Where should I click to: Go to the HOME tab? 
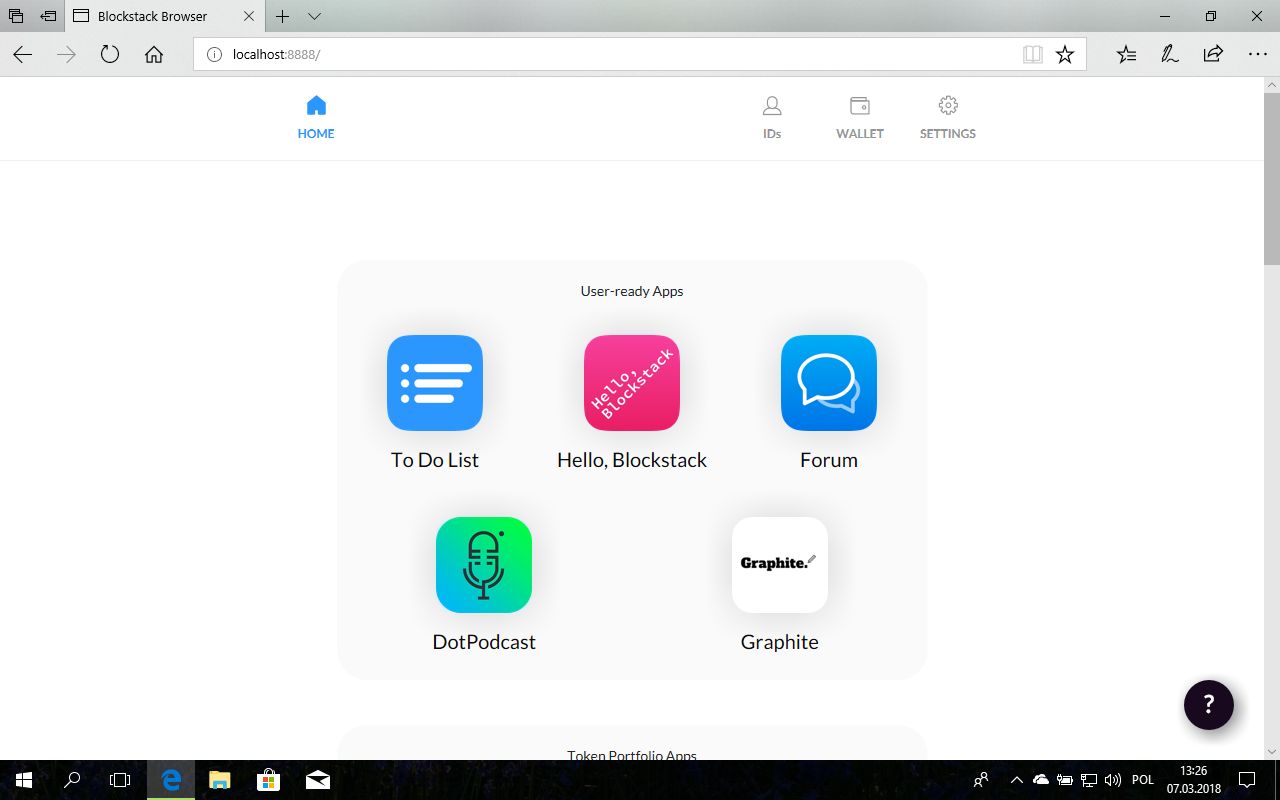tap(316, 118)
